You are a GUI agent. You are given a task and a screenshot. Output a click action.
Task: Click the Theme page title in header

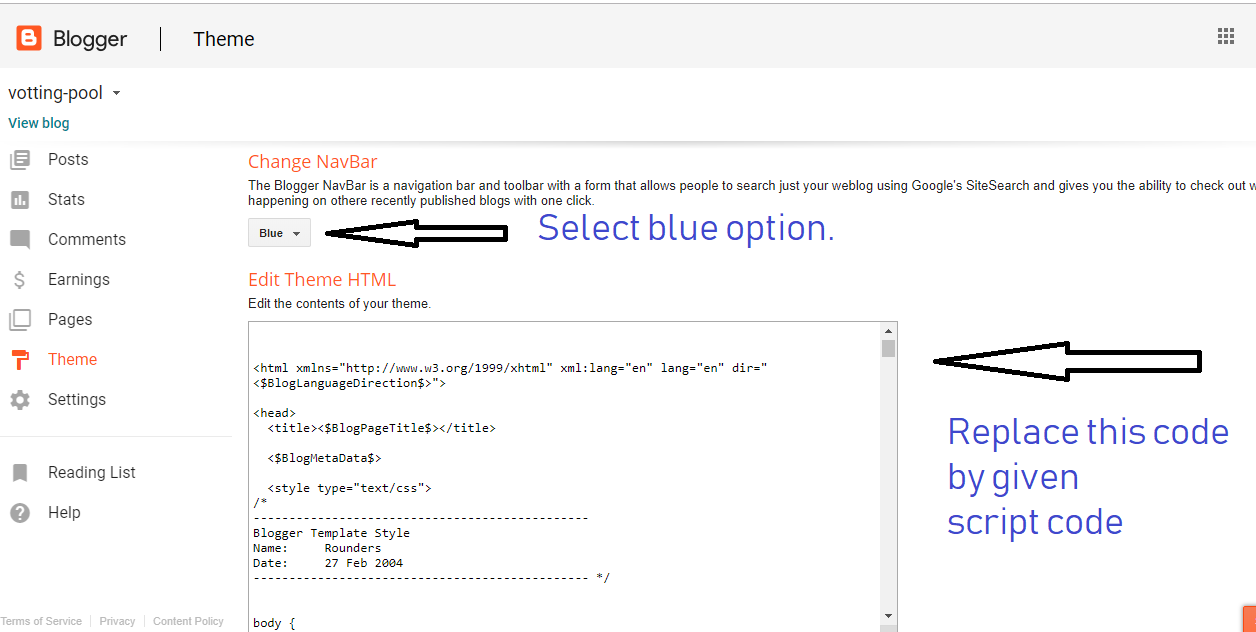coord(224,39)
